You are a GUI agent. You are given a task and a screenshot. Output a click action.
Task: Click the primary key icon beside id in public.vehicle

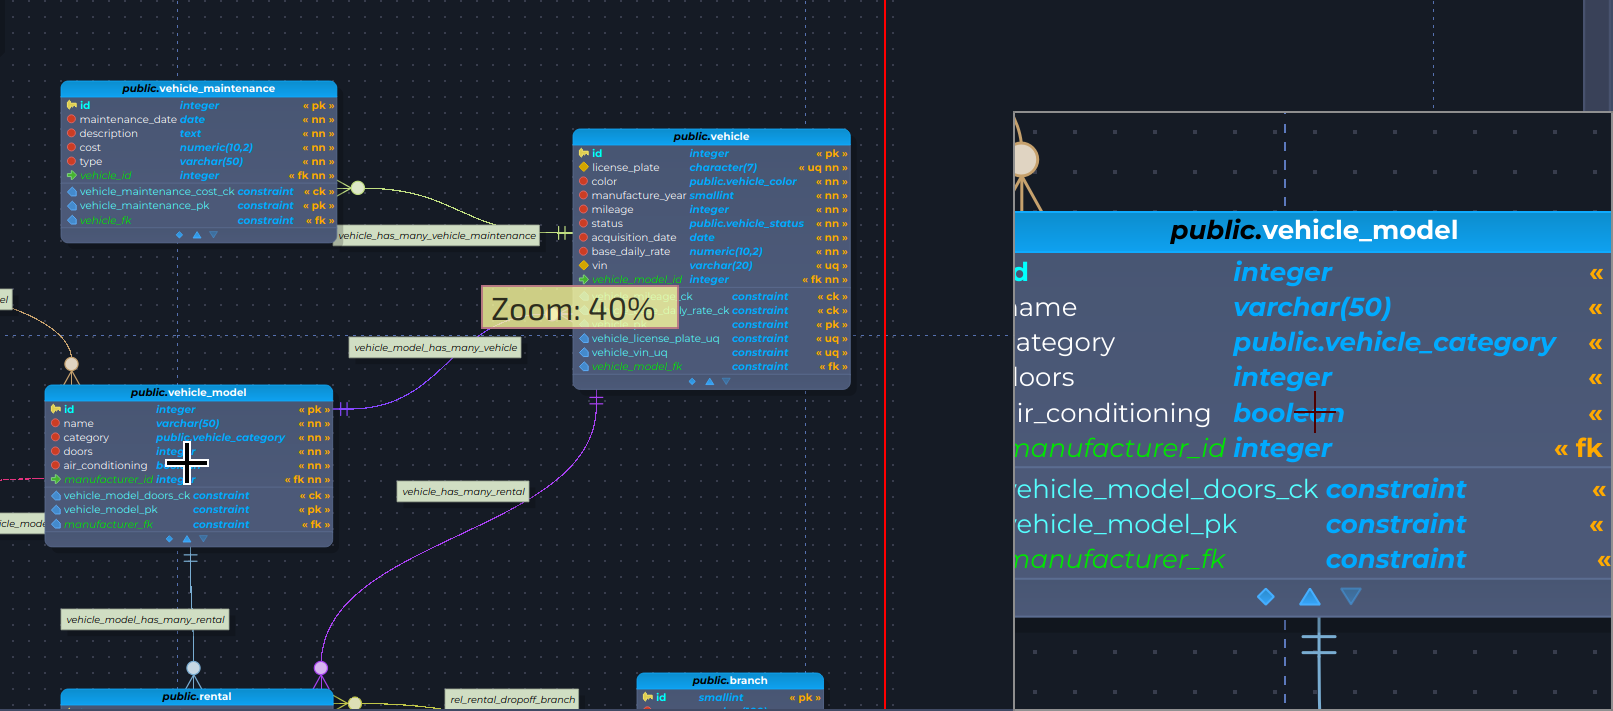click(x=584, y=153)
